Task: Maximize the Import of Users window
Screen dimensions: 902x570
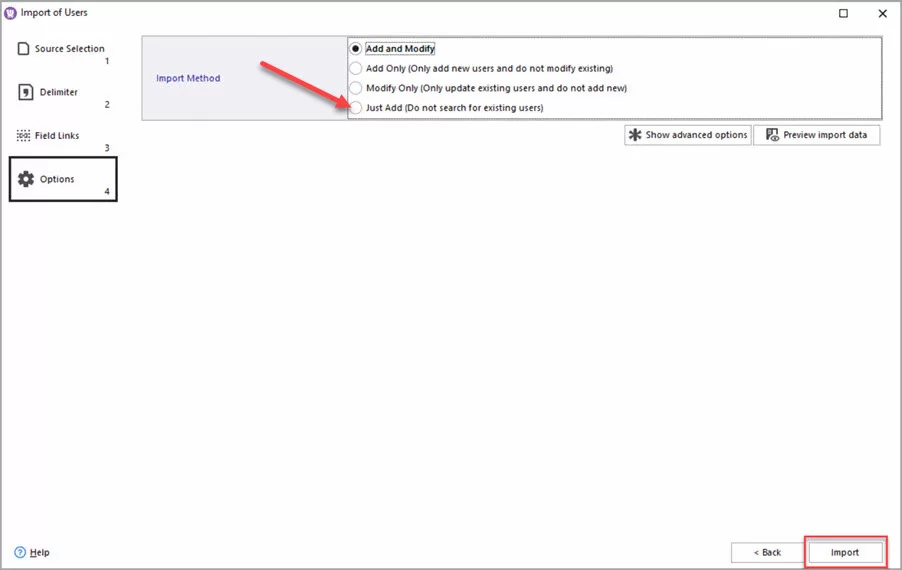Action: tap(843, 13)
